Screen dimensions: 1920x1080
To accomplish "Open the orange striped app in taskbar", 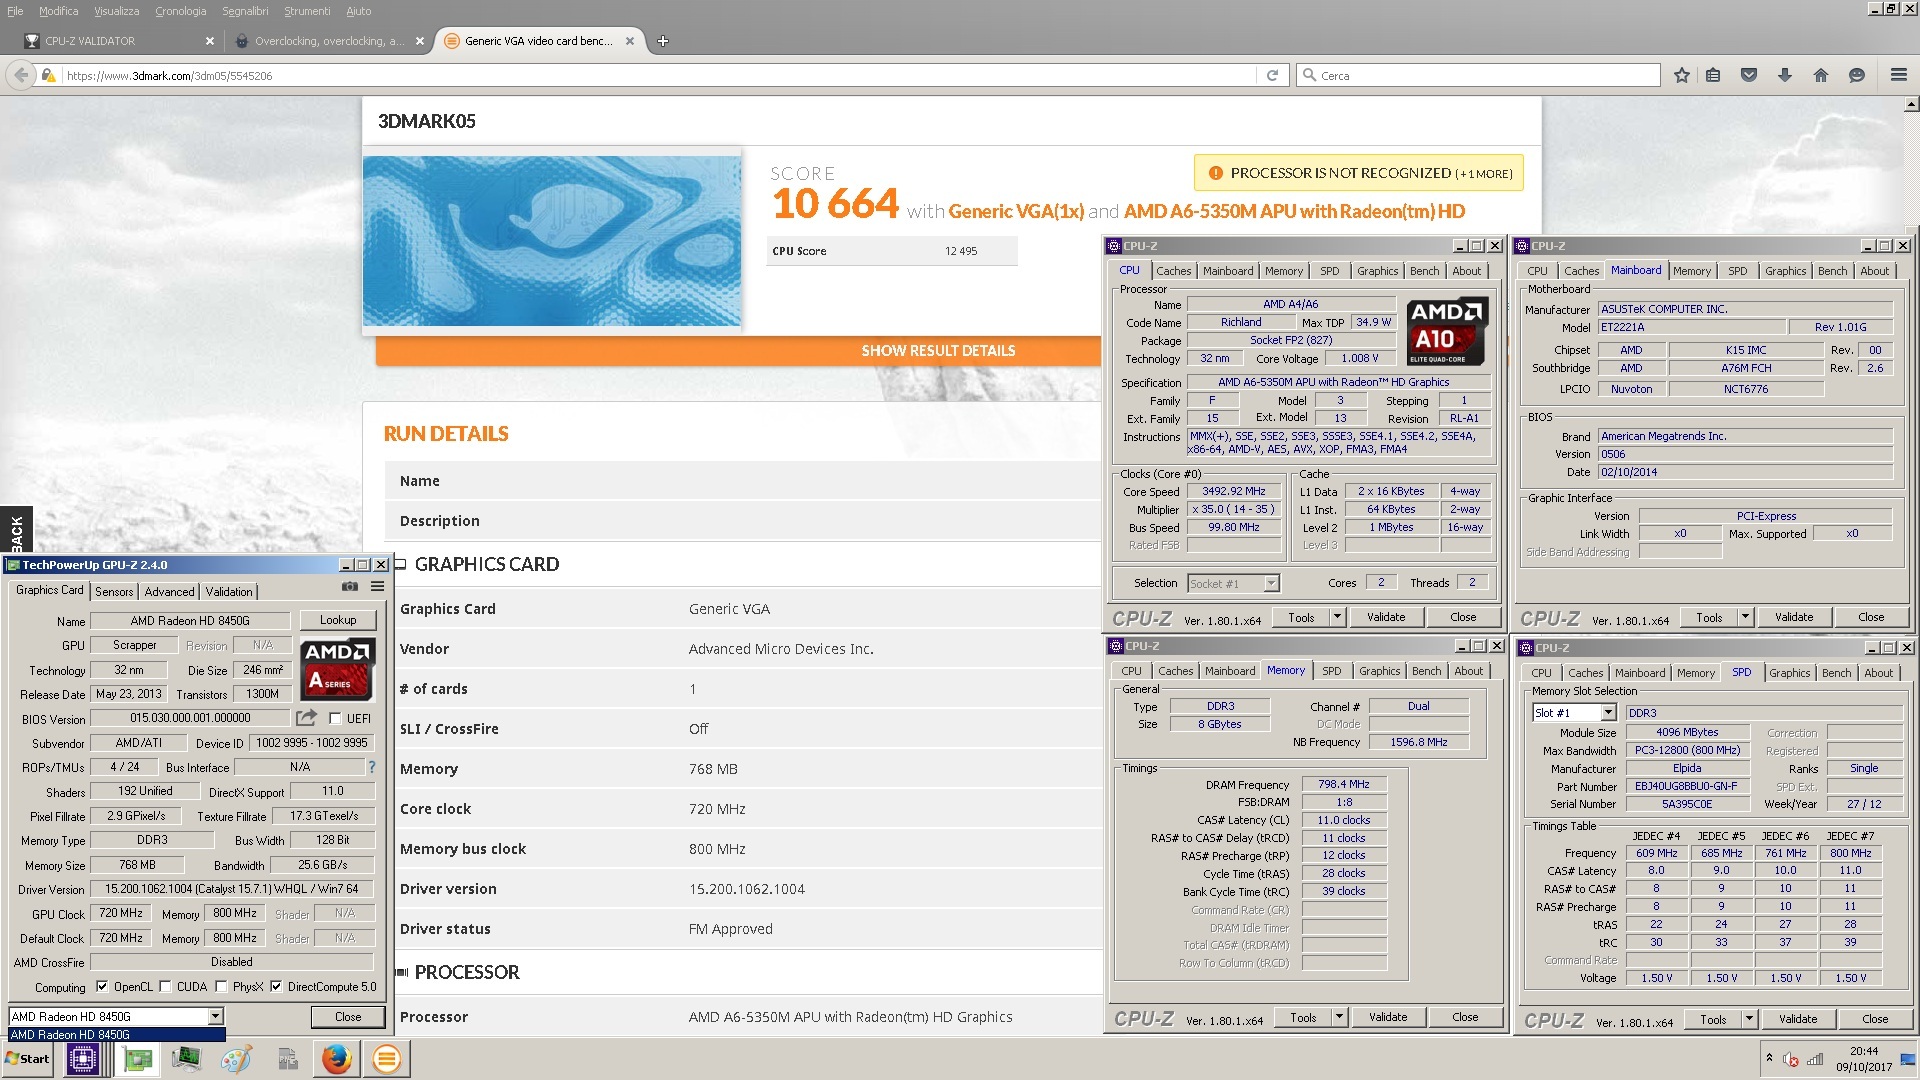I will click(386, 1059).
